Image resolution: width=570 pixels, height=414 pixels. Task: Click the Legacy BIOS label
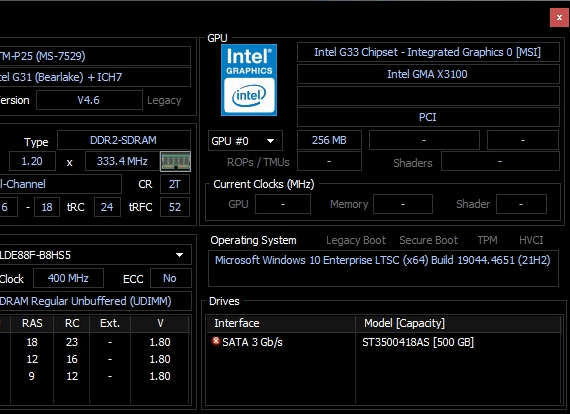[164, 100]
